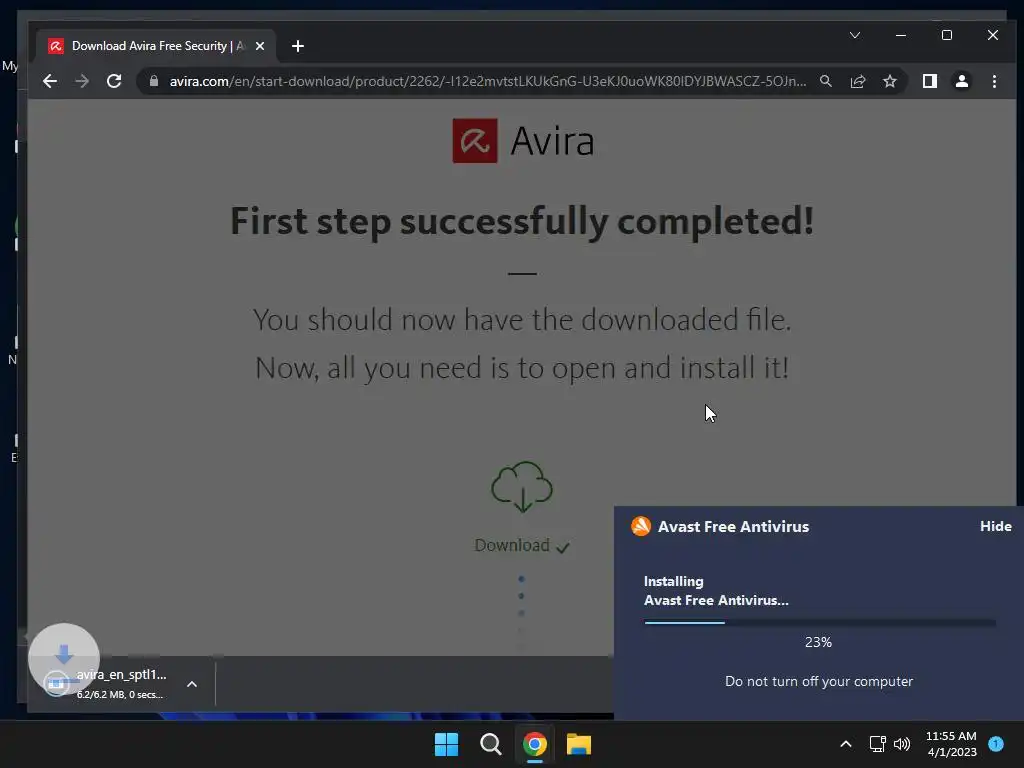Viewport: 1024px width, 768px height.
Task: Minimize the Chrome window
Action: (x=901, y=35)
